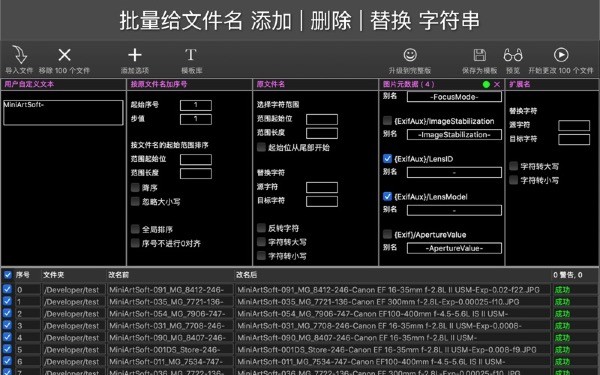Screen dimensions: 600x375
Task: Open the template library T icon
Action: (191, 55)
